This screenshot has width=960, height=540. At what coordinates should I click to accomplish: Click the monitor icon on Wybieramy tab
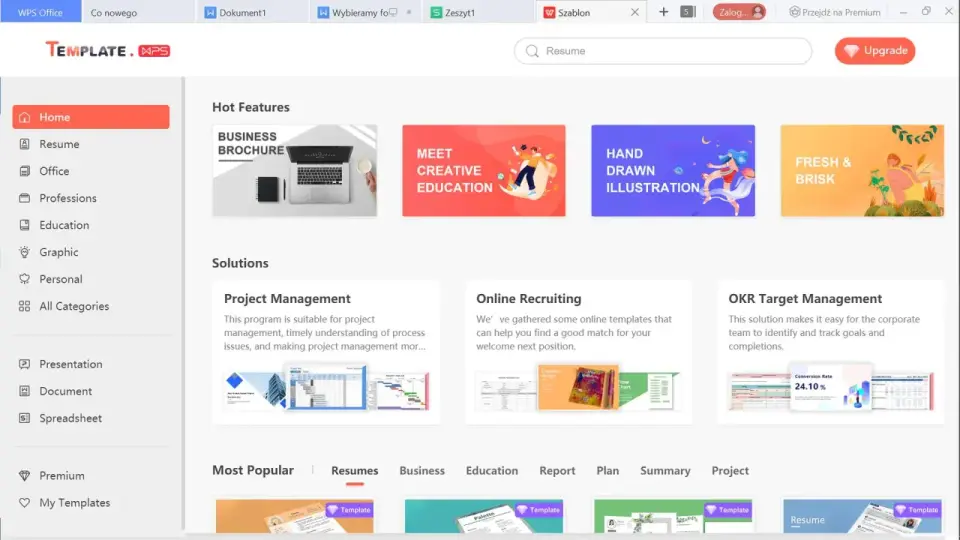coord(393,12)
